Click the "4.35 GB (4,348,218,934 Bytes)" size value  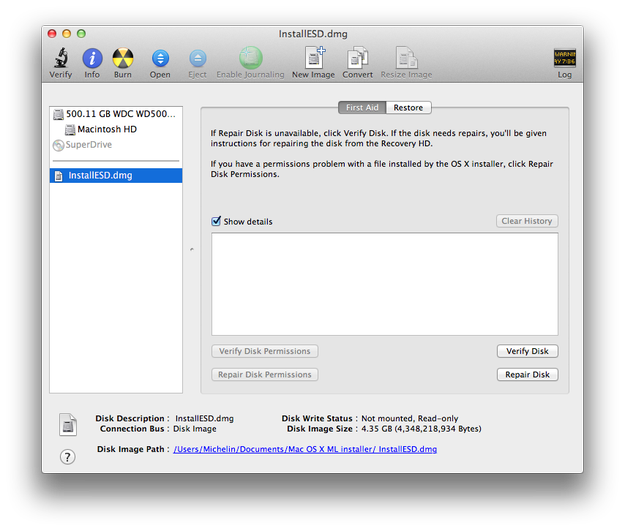click(x=421, y=429)
